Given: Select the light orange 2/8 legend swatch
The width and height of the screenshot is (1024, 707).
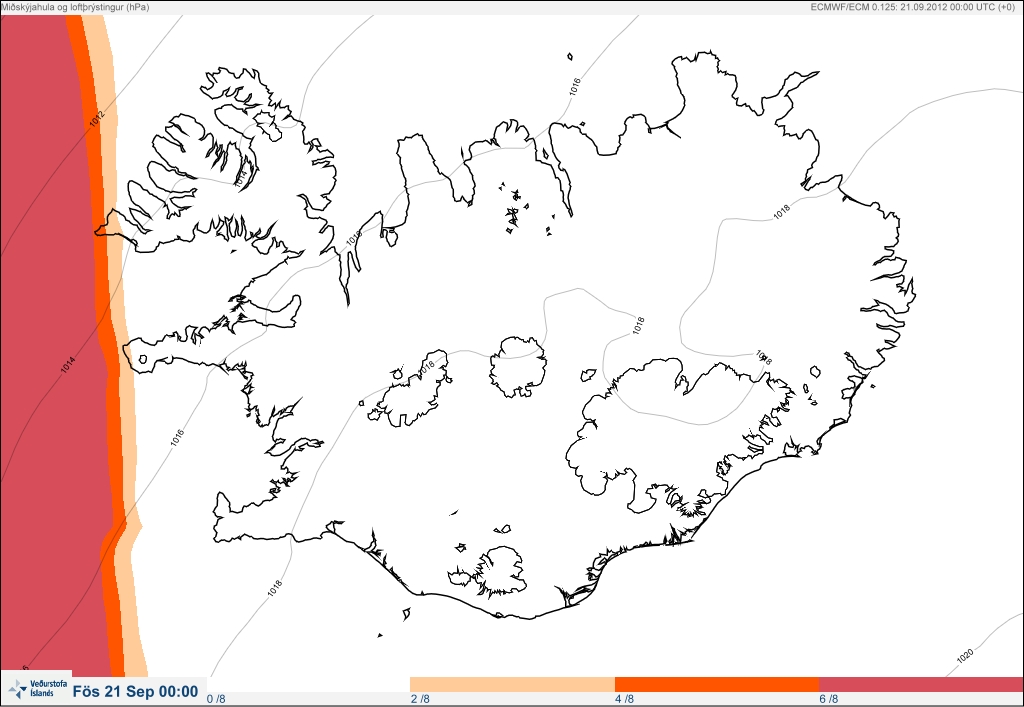Looking at the screenshot, I should (x=512, y=684).
